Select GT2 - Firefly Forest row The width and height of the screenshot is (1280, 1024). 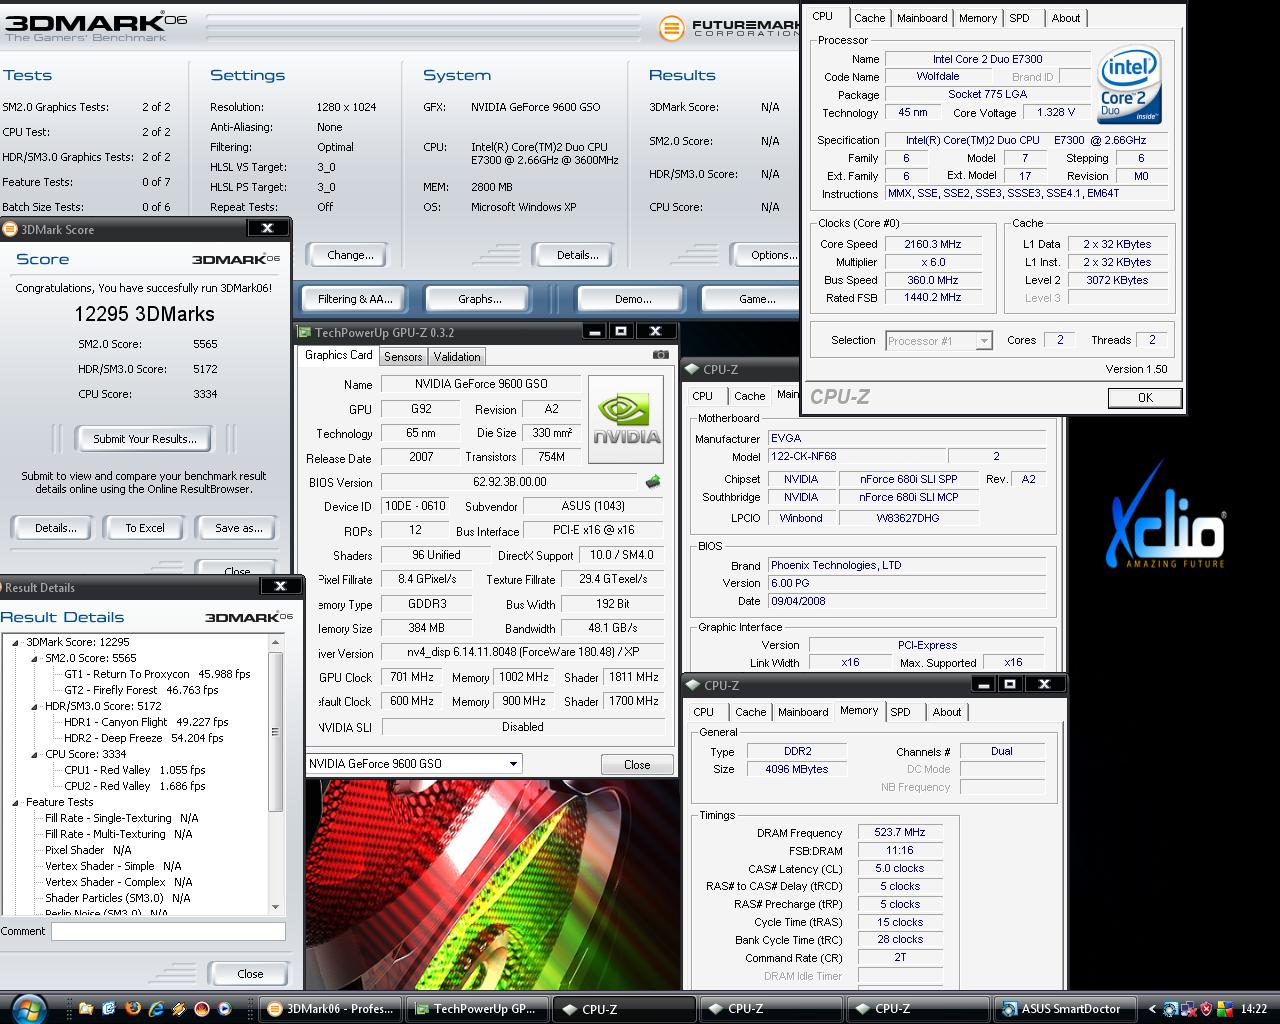[x=141, y=690]
